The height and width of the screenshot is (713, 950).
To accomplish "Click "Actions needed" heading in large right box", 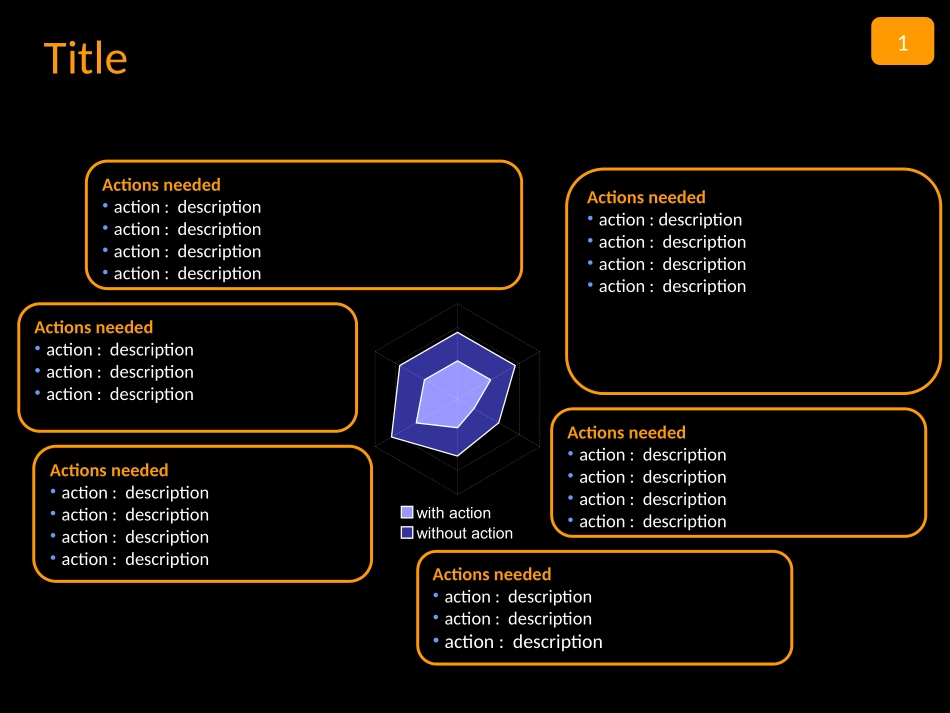I will click(646, 197).
